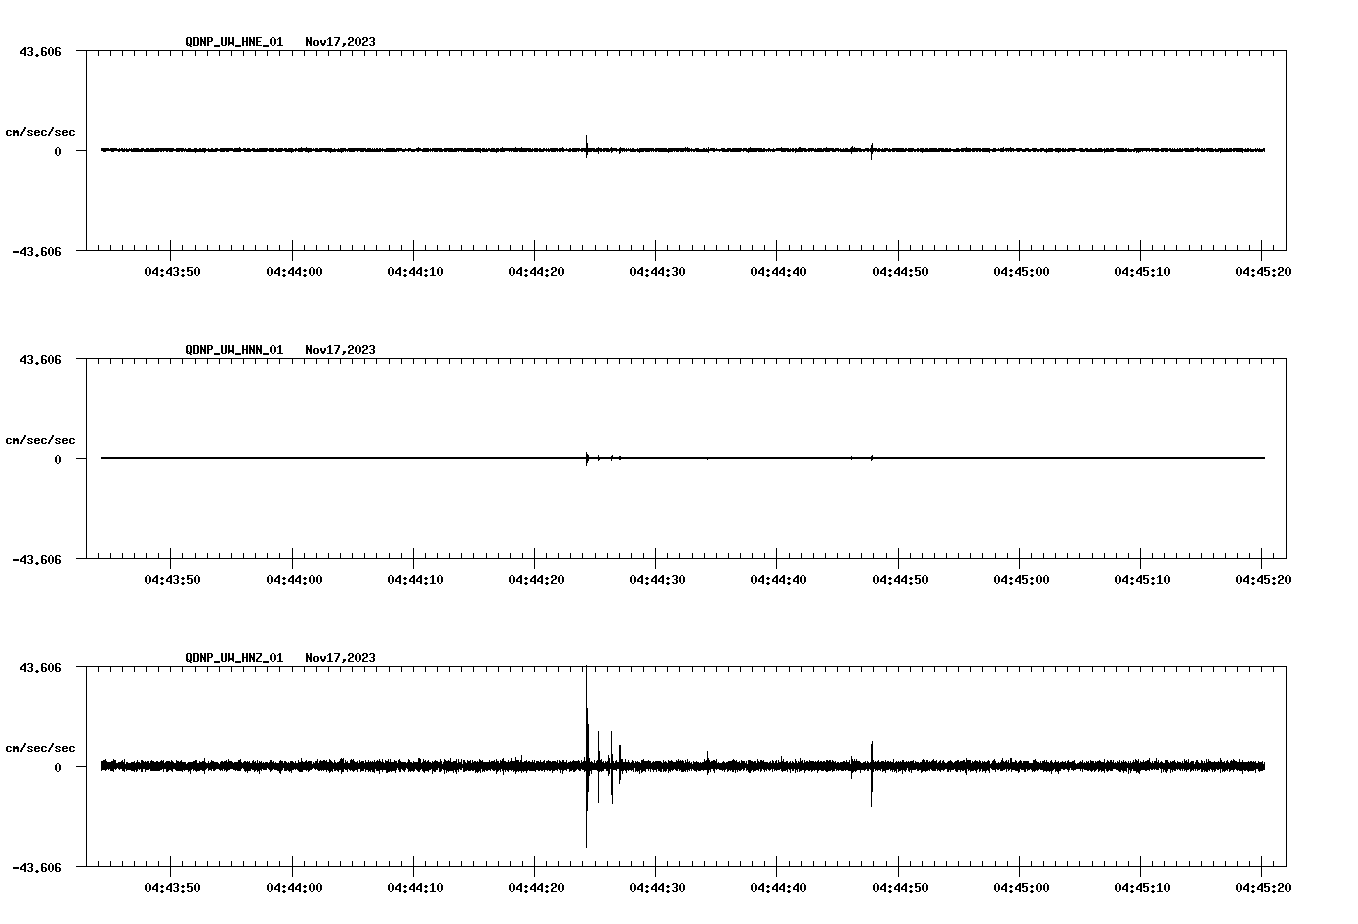Click the zero y-axis label on HNZ plot
The image size is (1358, 924).
[x=58, y=767]
